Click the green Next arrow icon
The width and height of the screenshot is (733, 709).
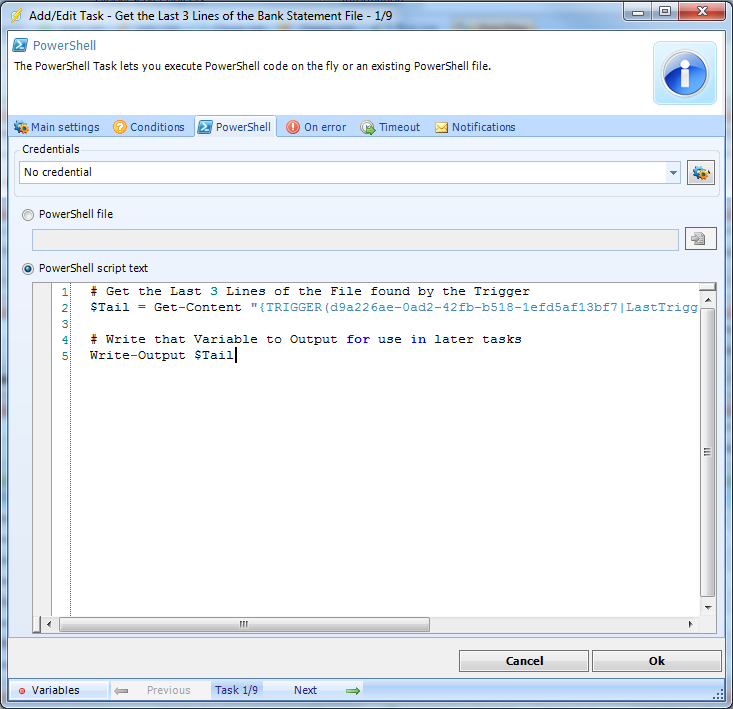coord(352,690)
